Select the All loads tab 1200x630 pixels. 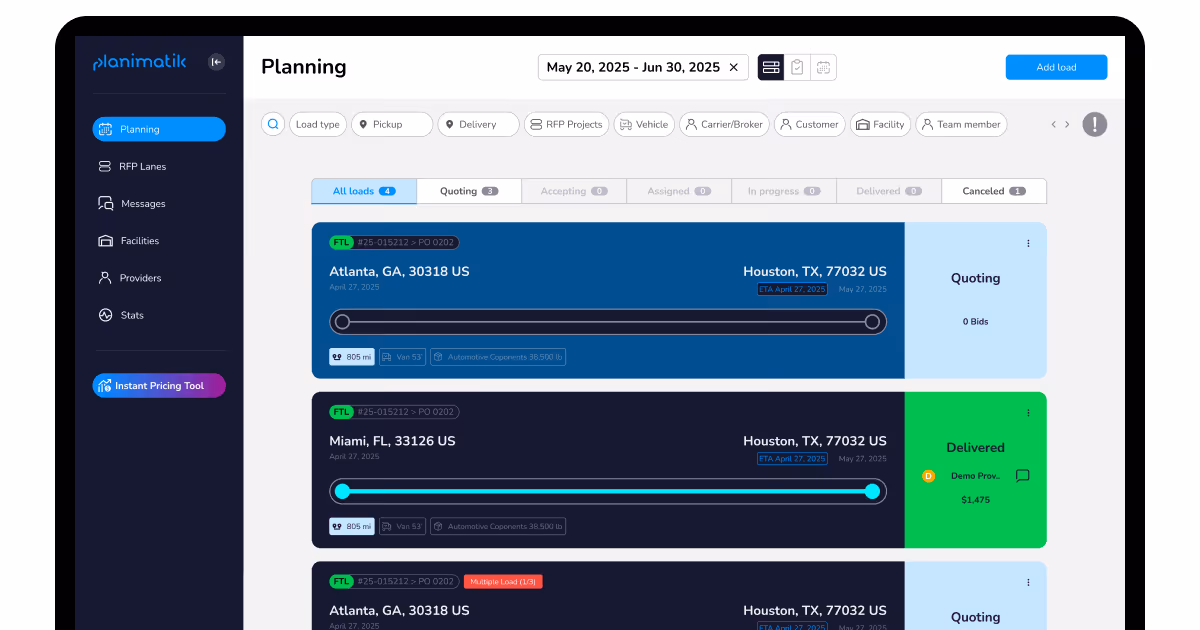(x=364, y=191)
